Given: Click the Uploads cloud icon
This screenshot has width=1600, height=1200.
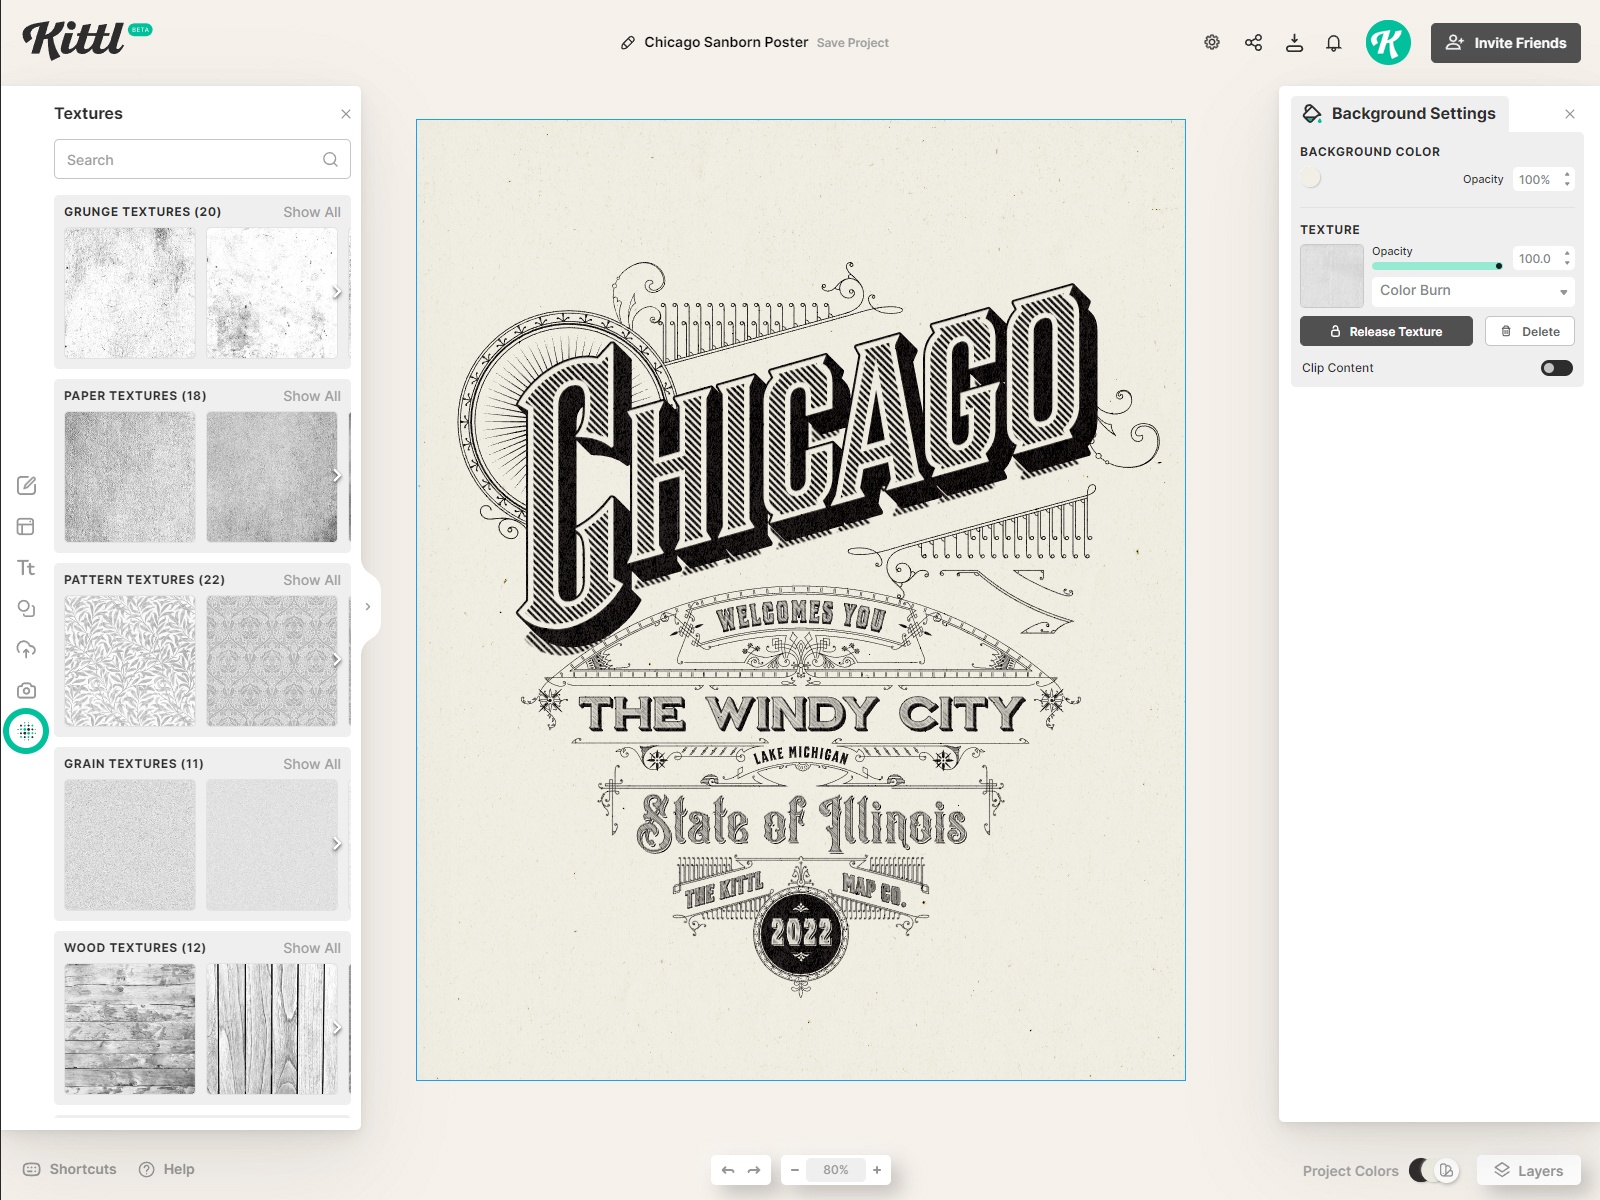Looking at the screenshot, I should (x=26, y=648).
